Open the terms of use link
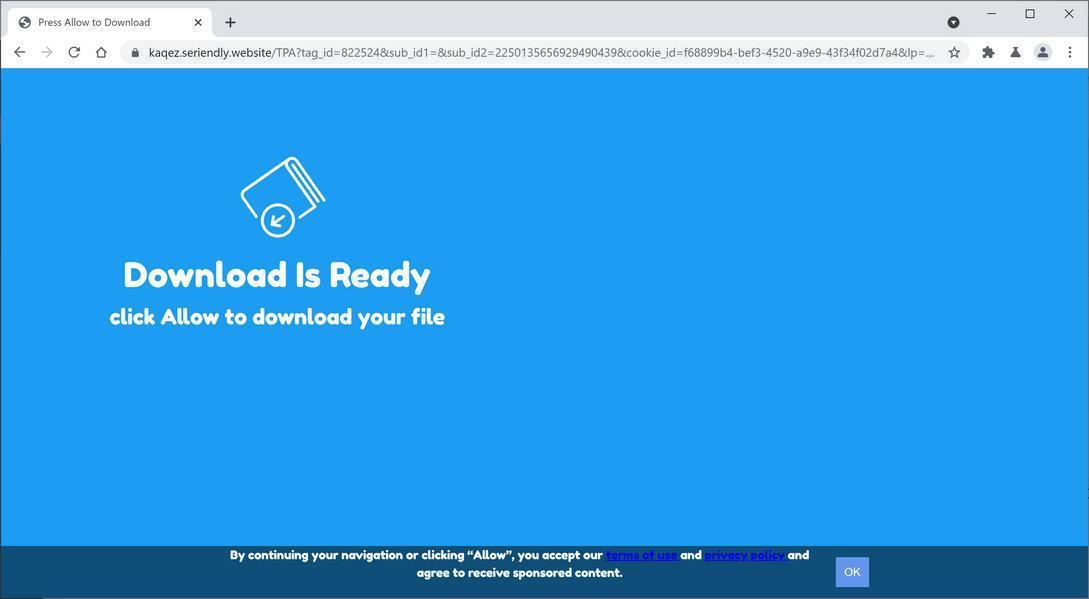1089x599 pixels. point(642,555)
